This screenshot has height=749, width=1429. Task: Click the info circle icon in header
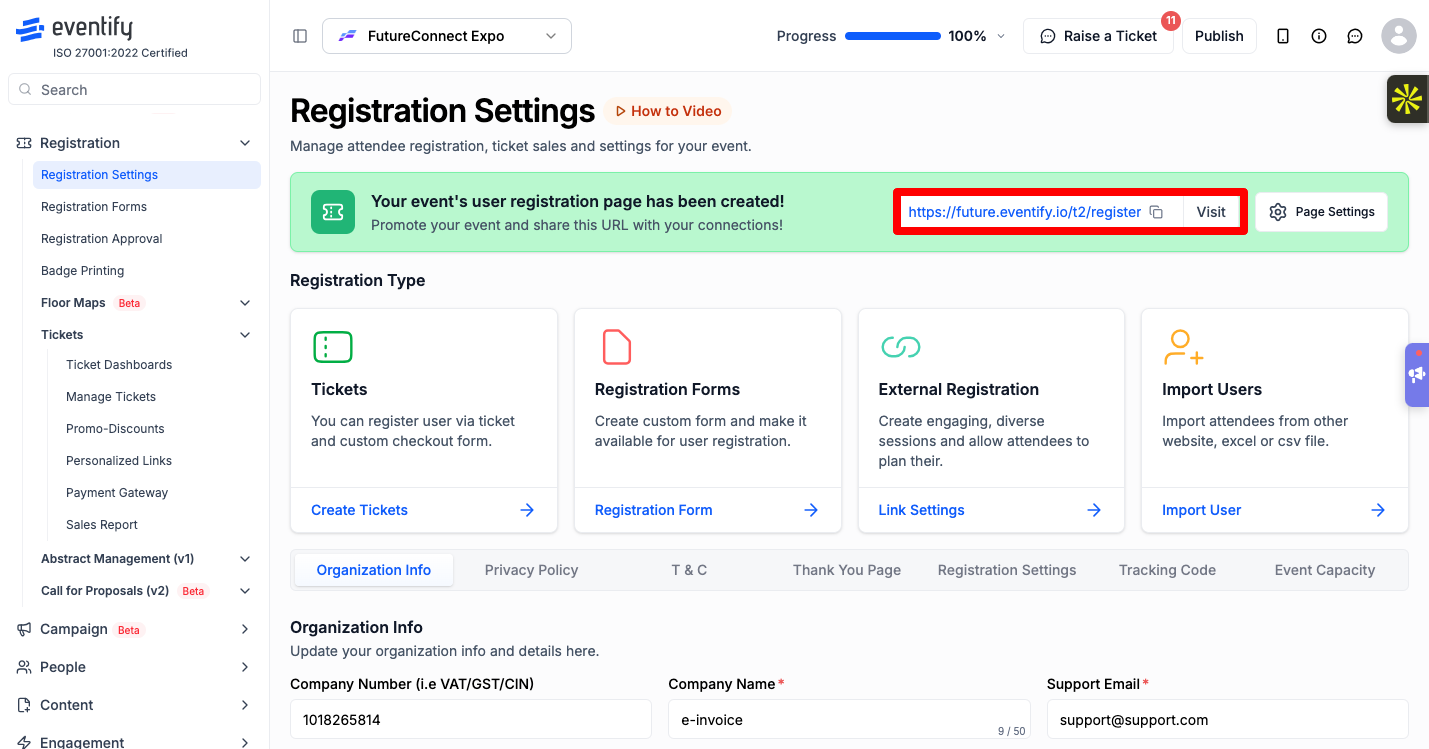pyautogui.click(x=1319, y=36)
